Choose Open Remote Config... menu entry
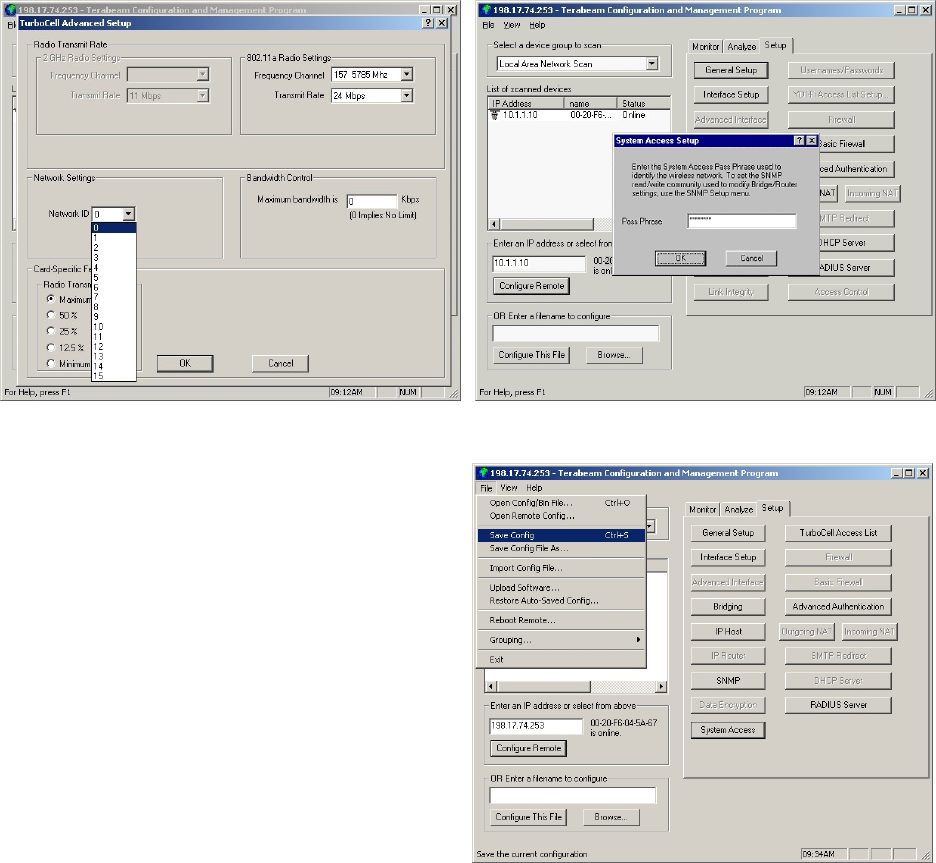 coord(561,516)
